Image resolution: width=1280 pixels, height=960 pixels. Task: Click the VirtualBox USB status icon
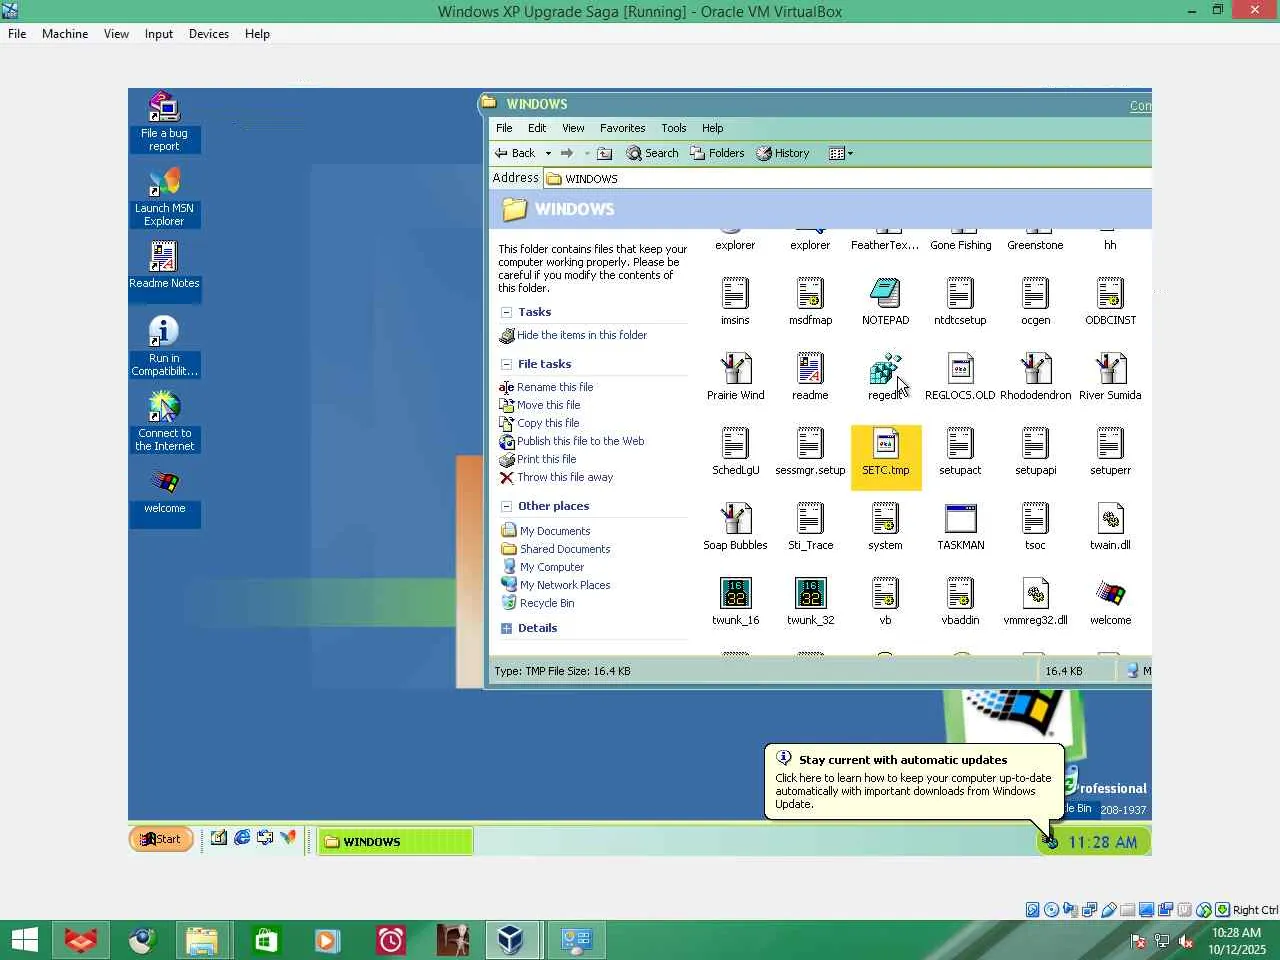(1108, 910)
